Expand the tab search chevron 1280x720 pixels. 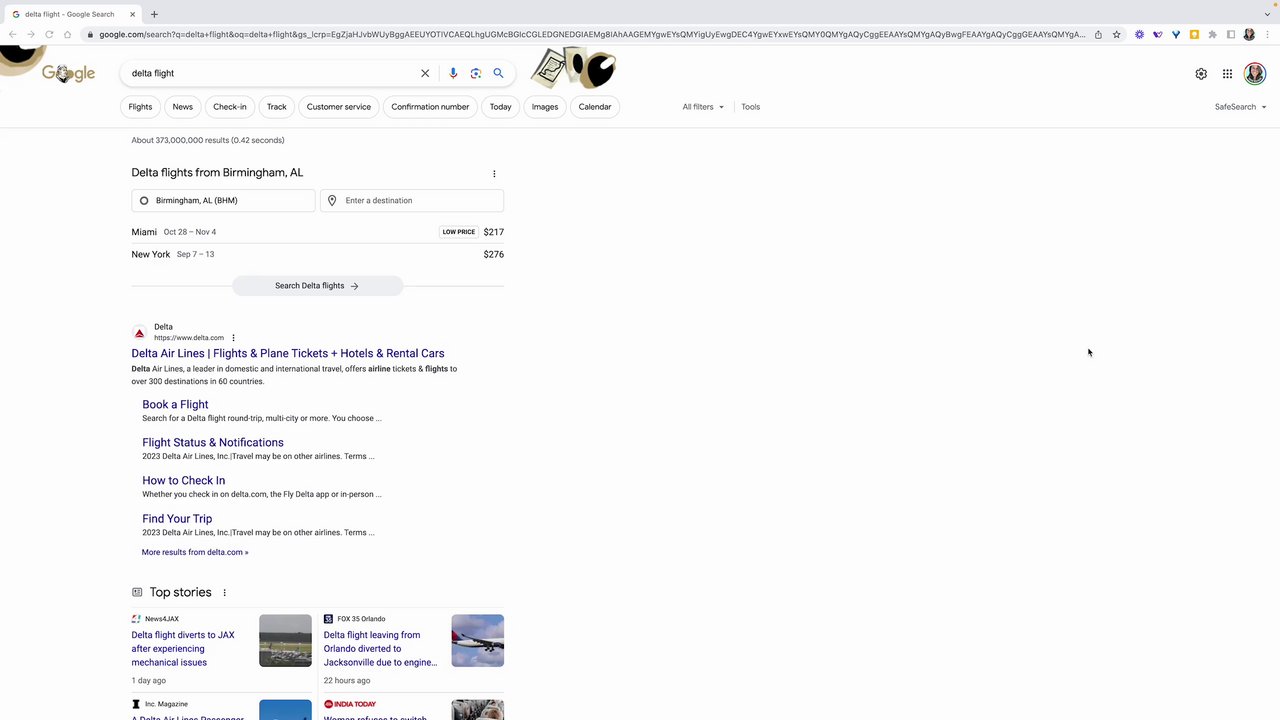pyautogui.click(x=1267, y=14)
